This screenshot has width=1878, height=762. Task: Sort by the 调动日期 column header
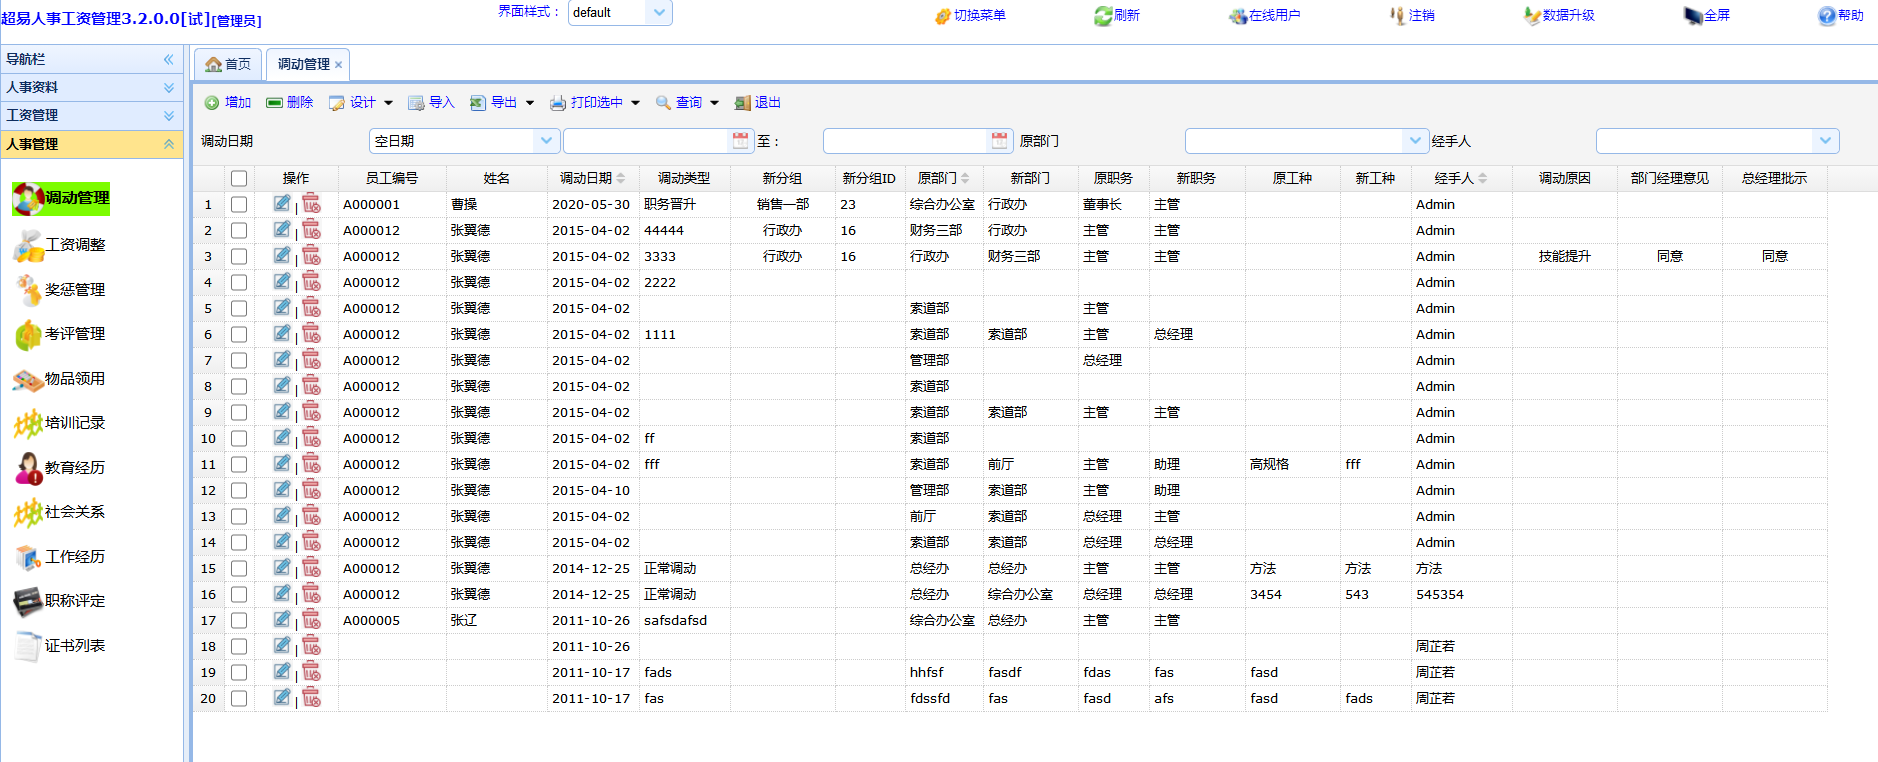point(593,178)
